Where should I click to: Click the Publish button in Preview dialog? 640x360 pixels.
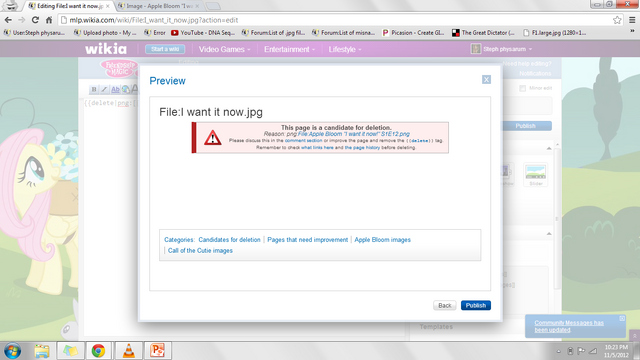tap(476, 305)
